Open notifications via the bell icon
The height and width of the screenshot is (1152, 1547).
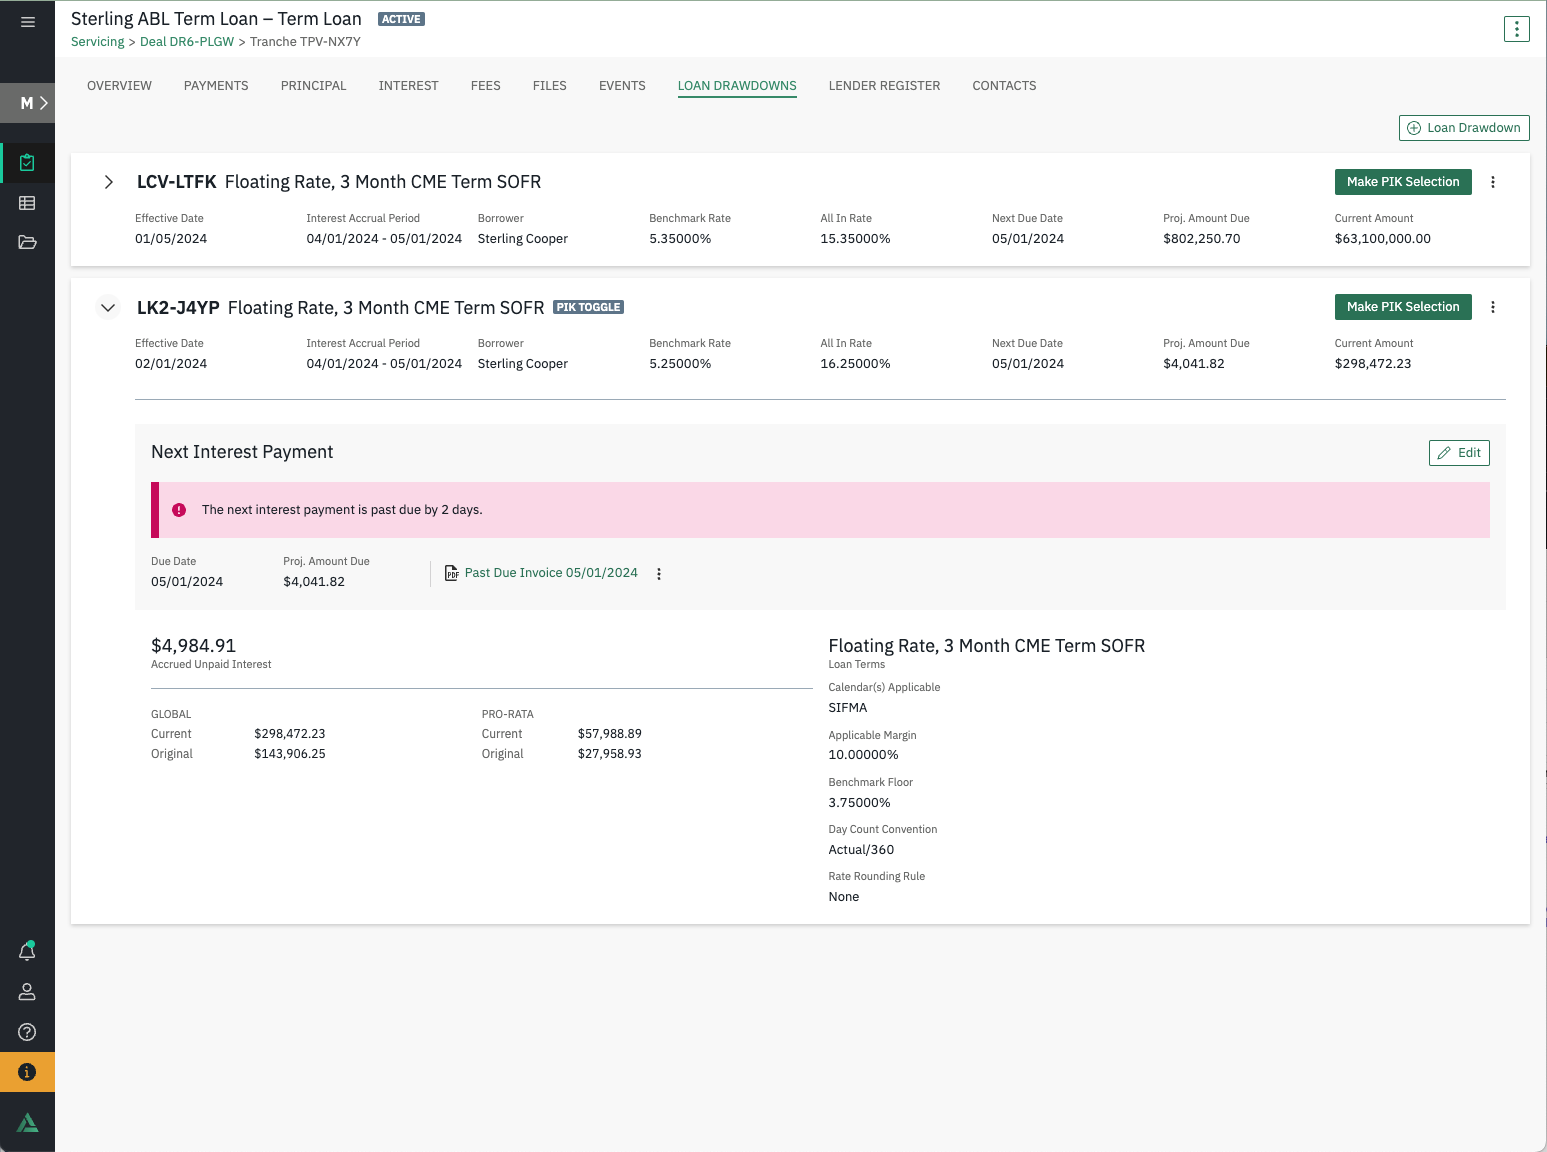pyautogui.click(x=27, y=951)
